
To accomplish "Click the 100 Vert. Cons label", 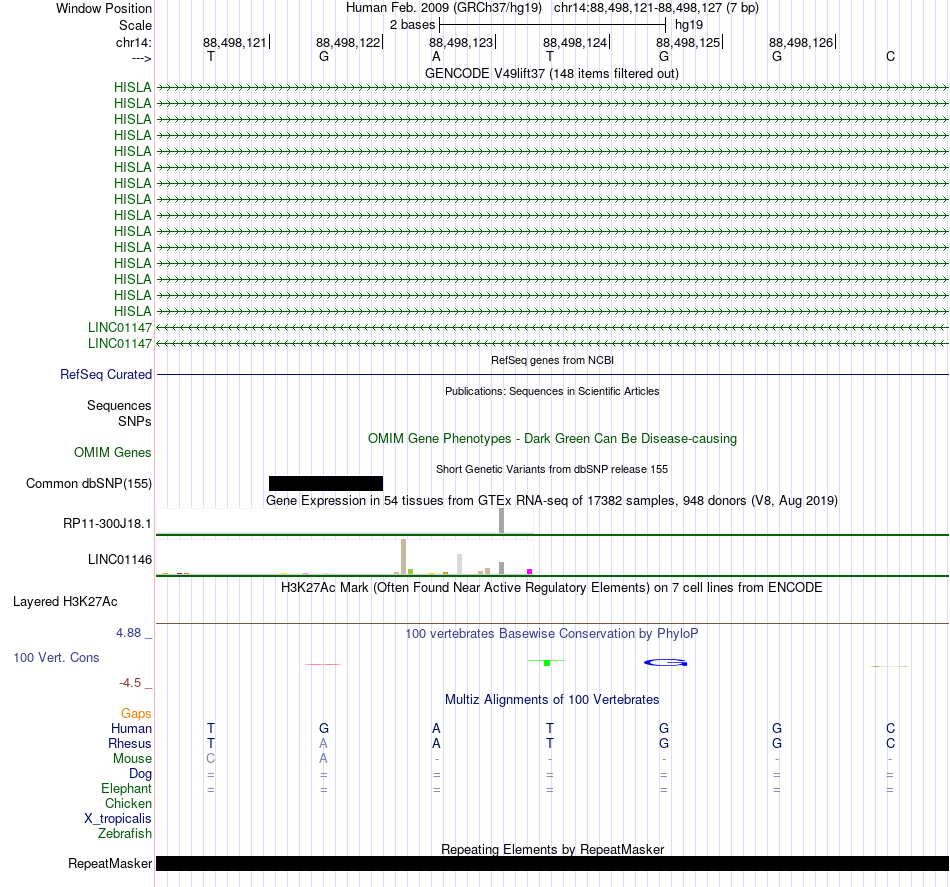I will pyautogui.click(x=56, y=657).
